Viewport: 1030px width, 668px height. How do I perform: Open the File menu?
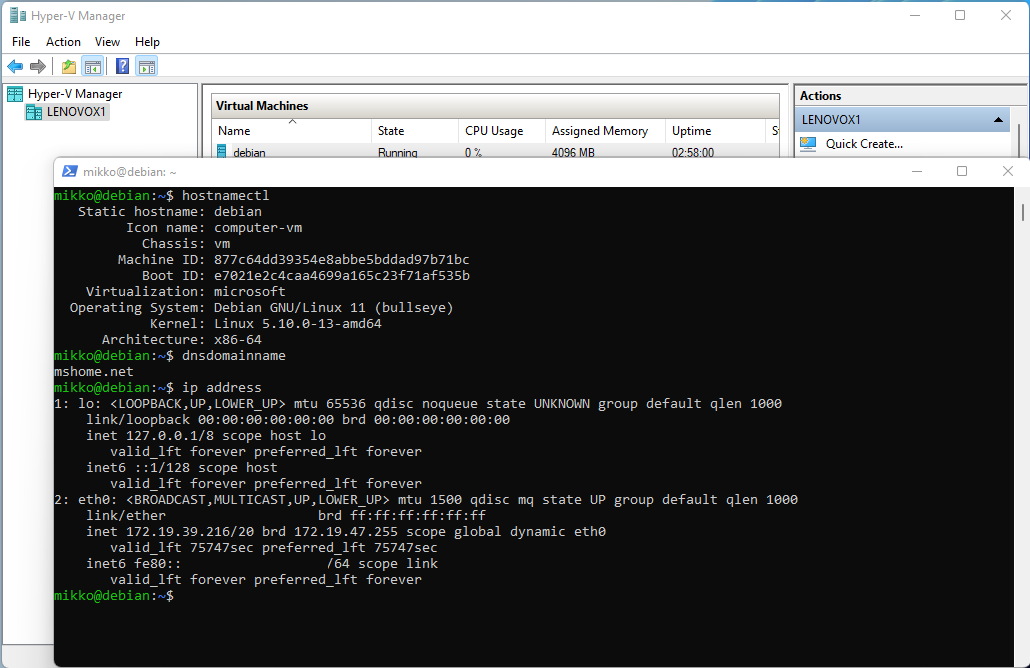[20, 41]
